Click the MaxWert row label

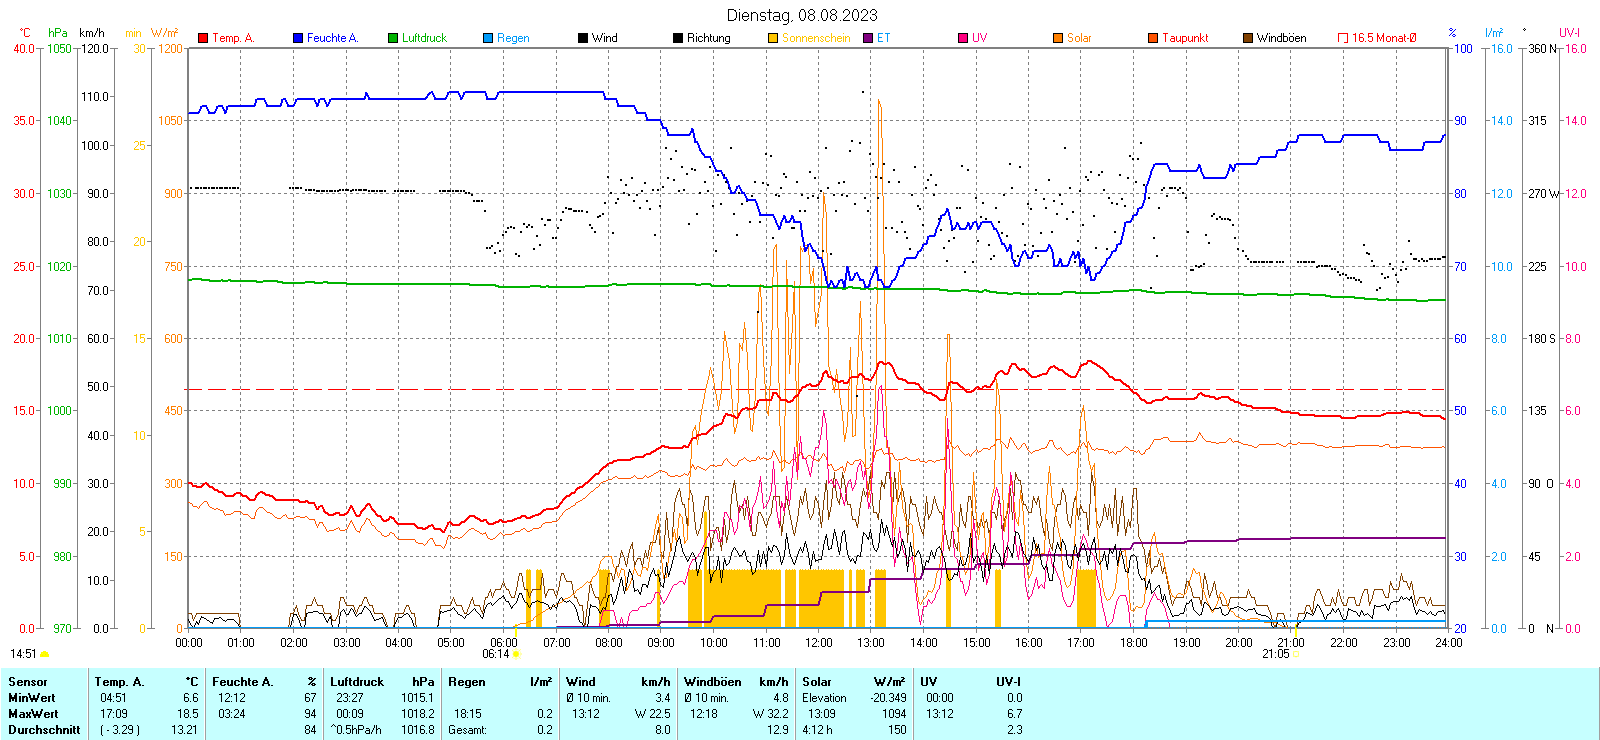[x=33, y=714]
